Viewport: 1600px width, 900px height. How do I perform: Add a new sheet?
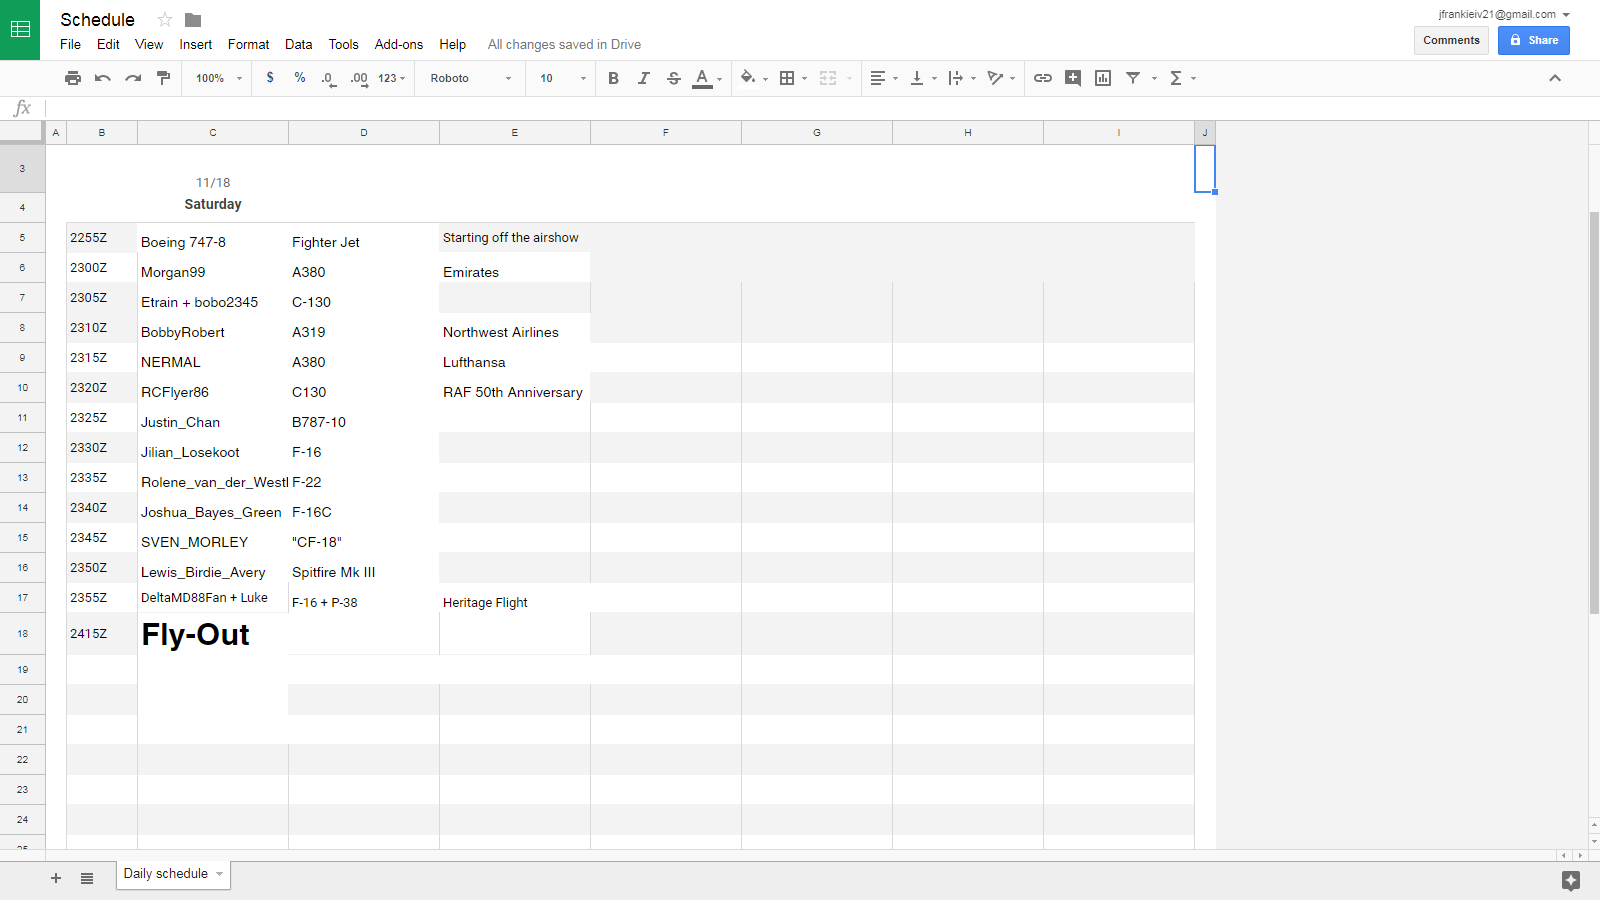(x=56, y=878)
